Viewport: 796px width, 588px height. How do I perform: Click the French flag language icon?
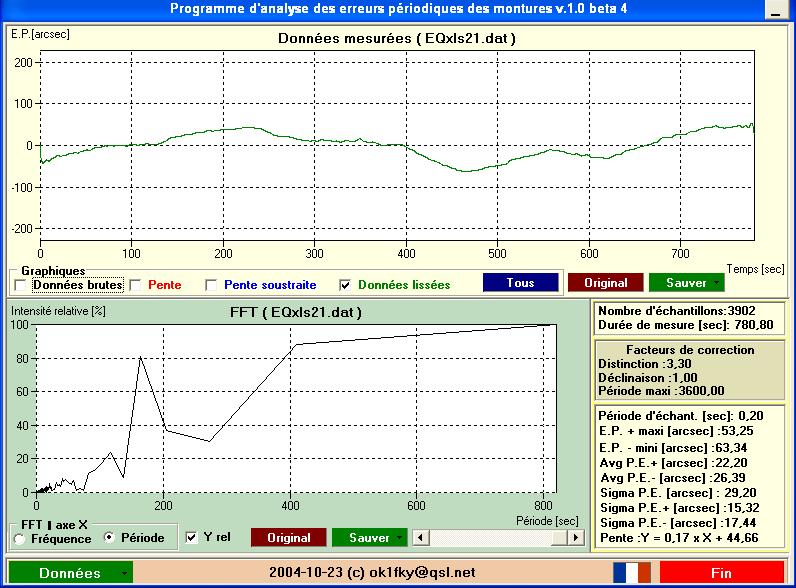[x=632, y=573]
